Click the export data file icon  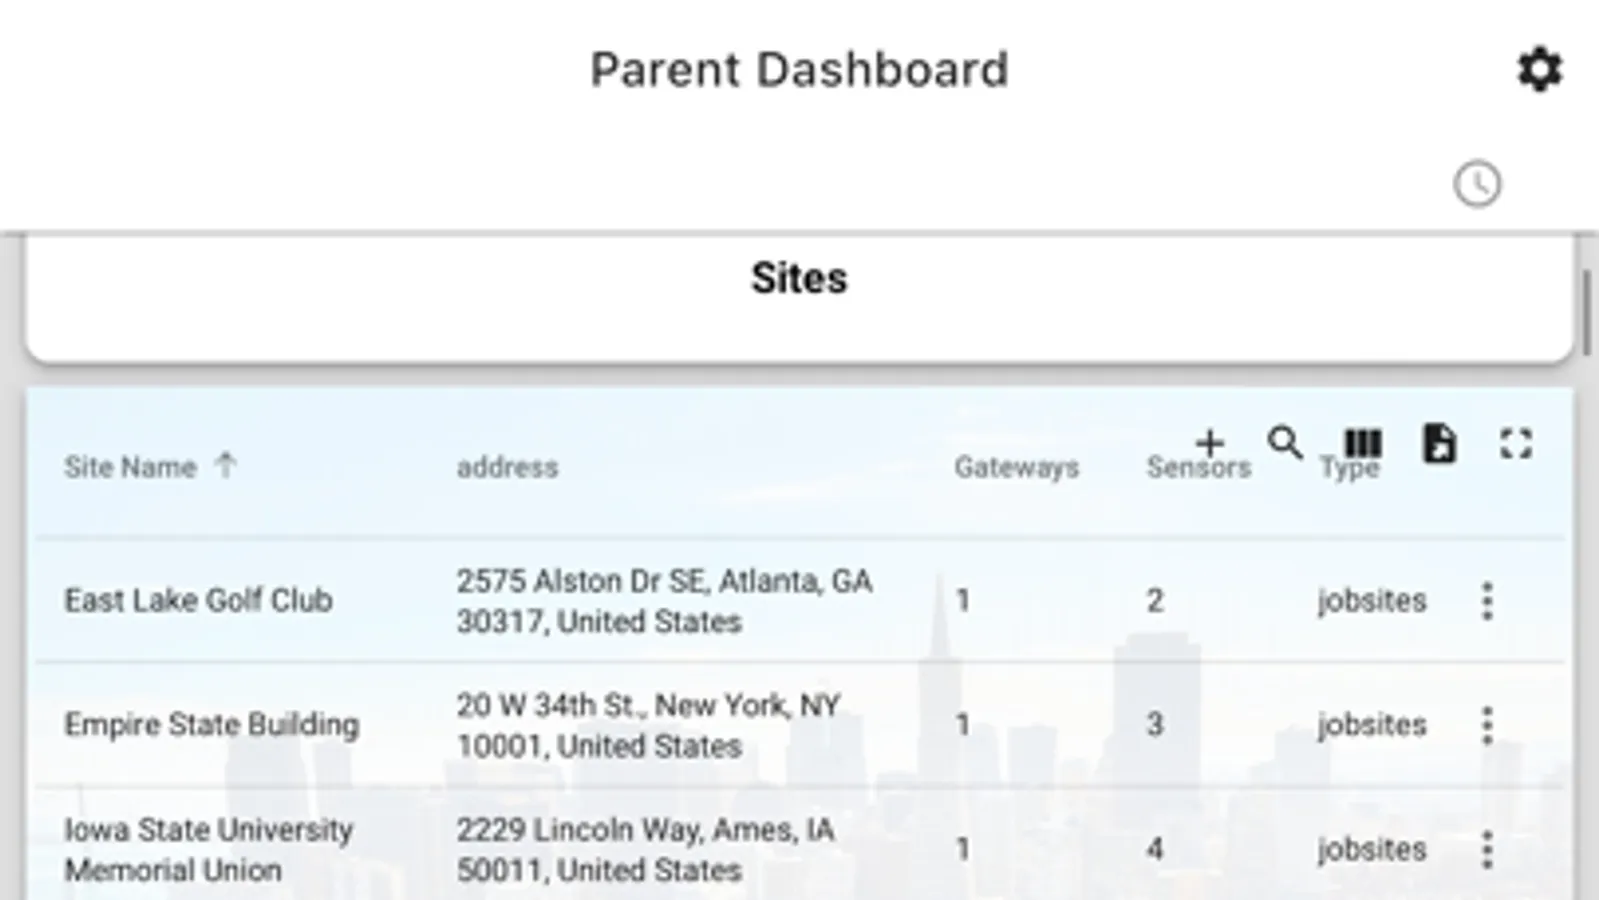coord(1439,444)
